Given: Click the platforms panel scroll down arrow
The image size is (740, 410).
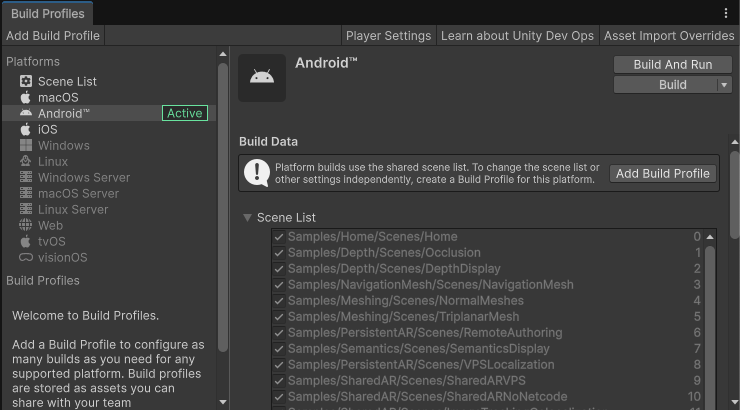Looking at the screenshot, I should 223,402.
